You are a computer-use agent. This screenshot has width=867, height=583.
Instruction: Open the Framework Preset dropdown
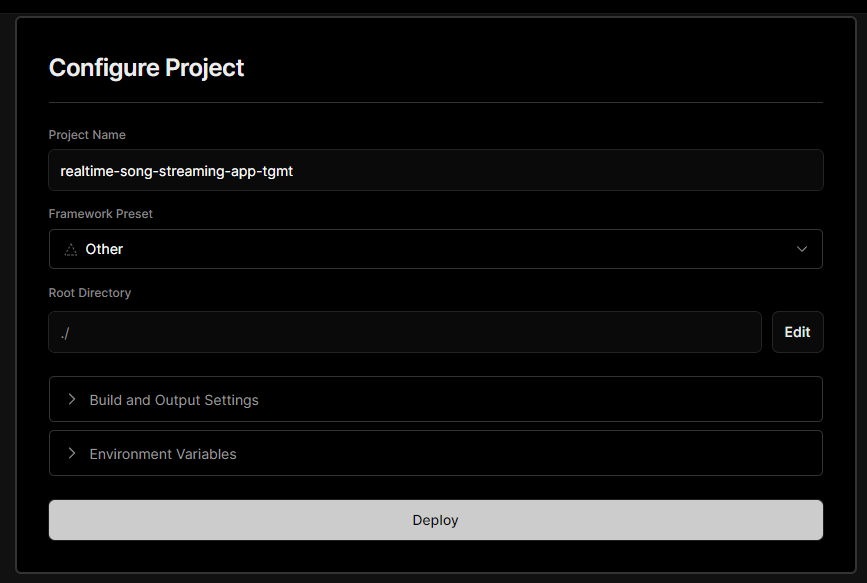pyautogui.click(x=435, y=249)
